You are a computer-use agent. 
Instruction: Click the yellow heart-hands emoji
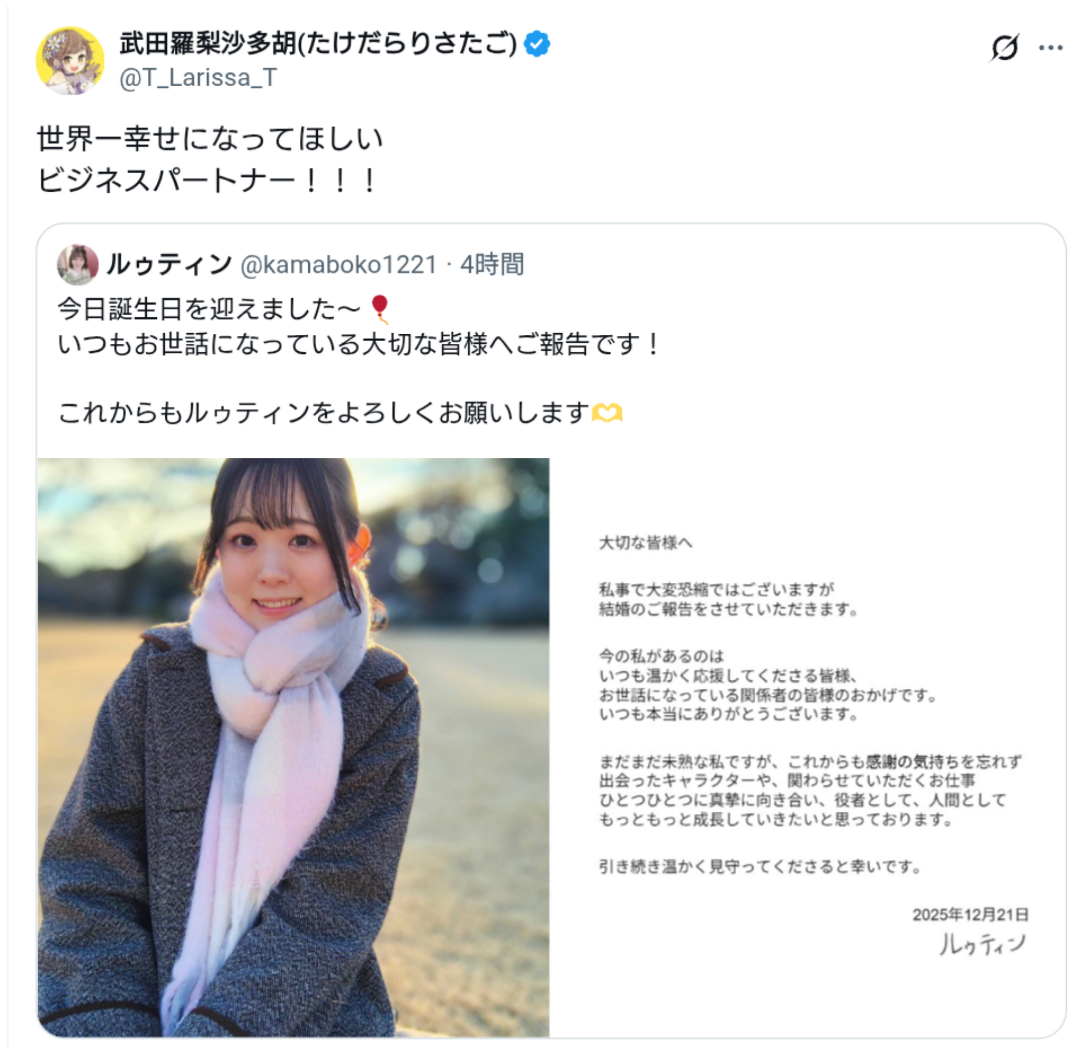(607, 412)
